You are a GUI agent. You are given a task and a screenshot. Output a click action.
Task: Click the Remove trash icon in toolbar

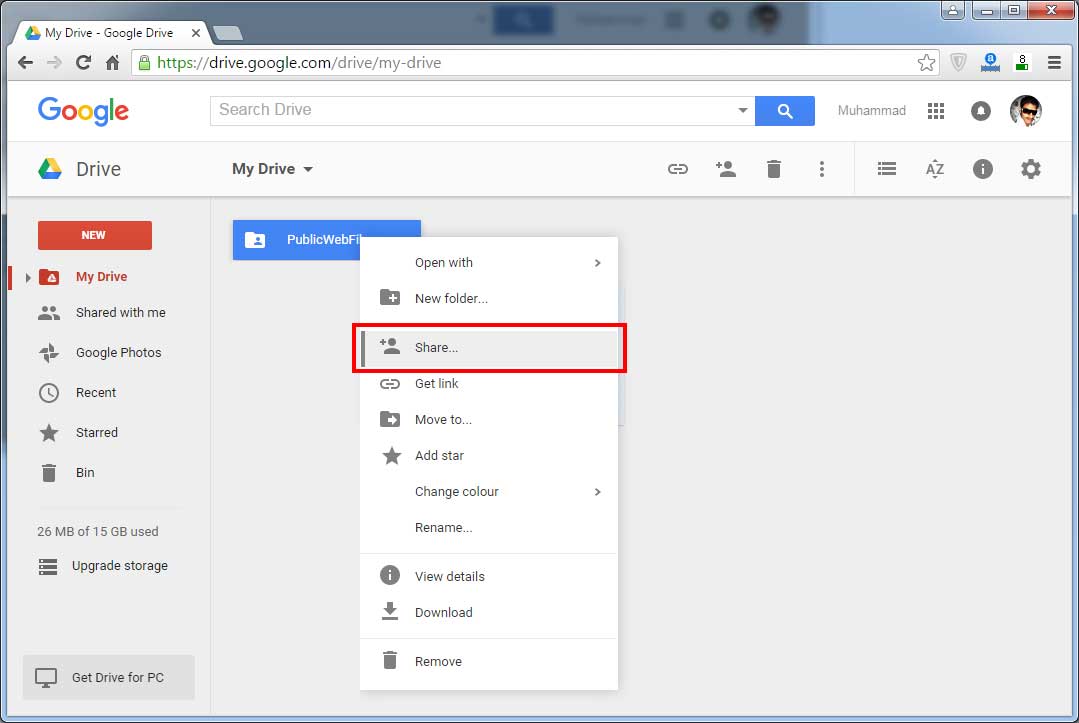coord(774,169)
